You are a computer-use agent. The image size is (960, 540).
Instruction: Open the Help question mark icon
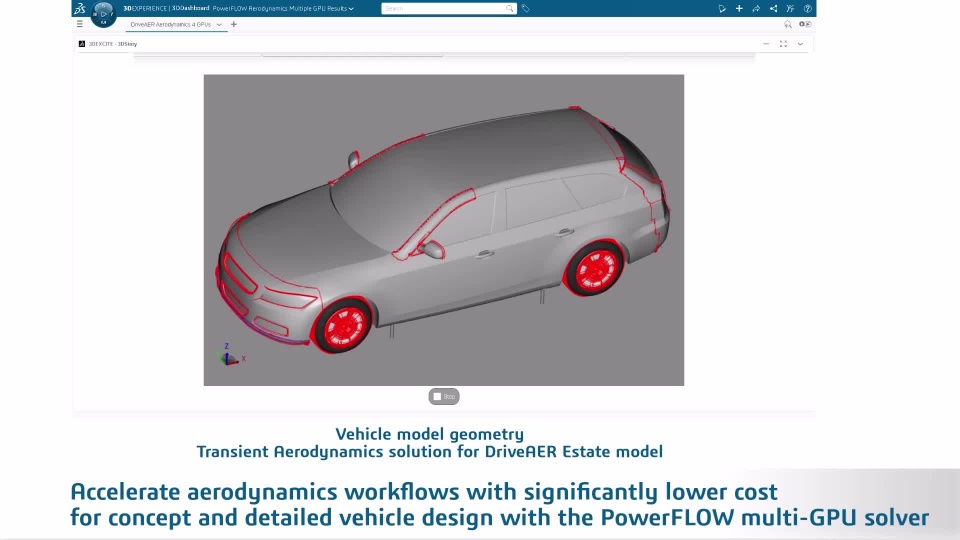tap(808, 9)
